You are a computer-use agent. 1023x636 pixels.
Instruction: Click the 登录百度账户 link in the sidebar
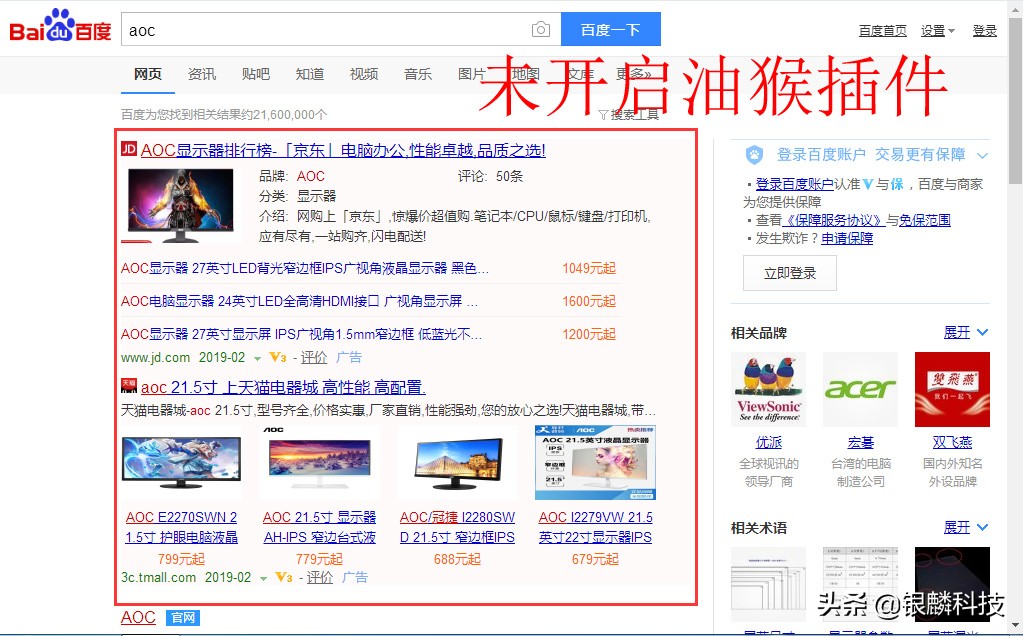[x=795, y=185]
